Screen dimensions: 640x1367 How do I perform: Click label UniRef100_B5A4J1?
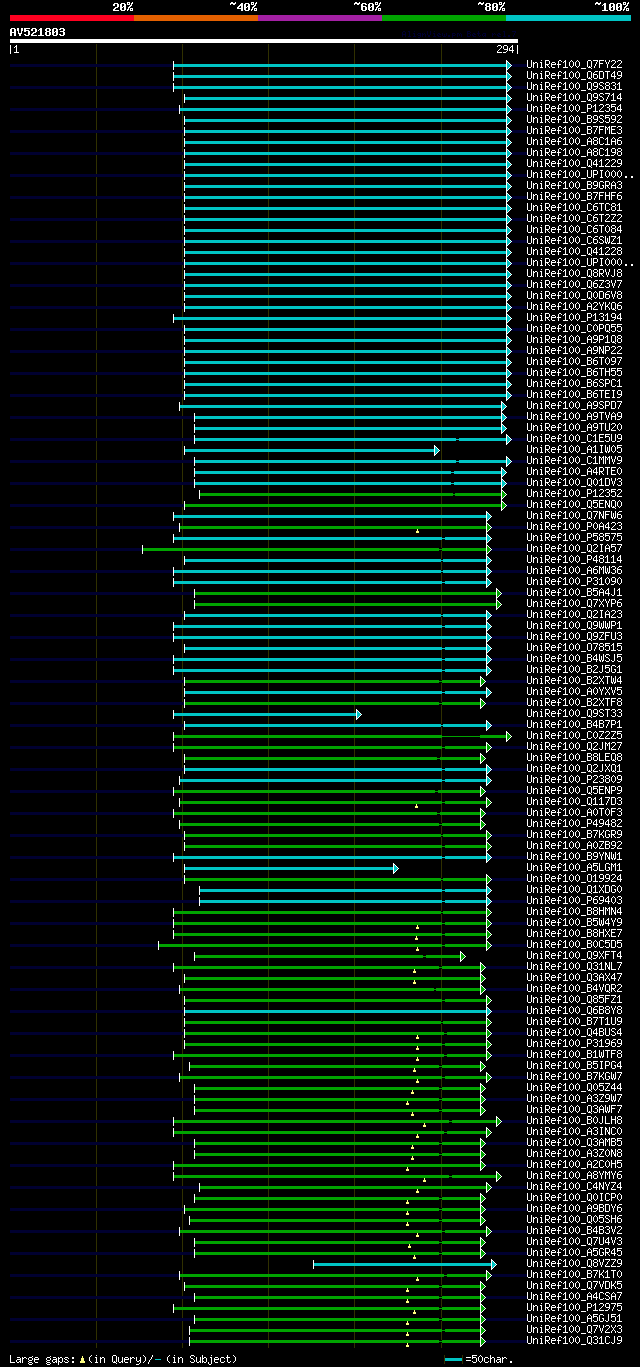[574, 592]
